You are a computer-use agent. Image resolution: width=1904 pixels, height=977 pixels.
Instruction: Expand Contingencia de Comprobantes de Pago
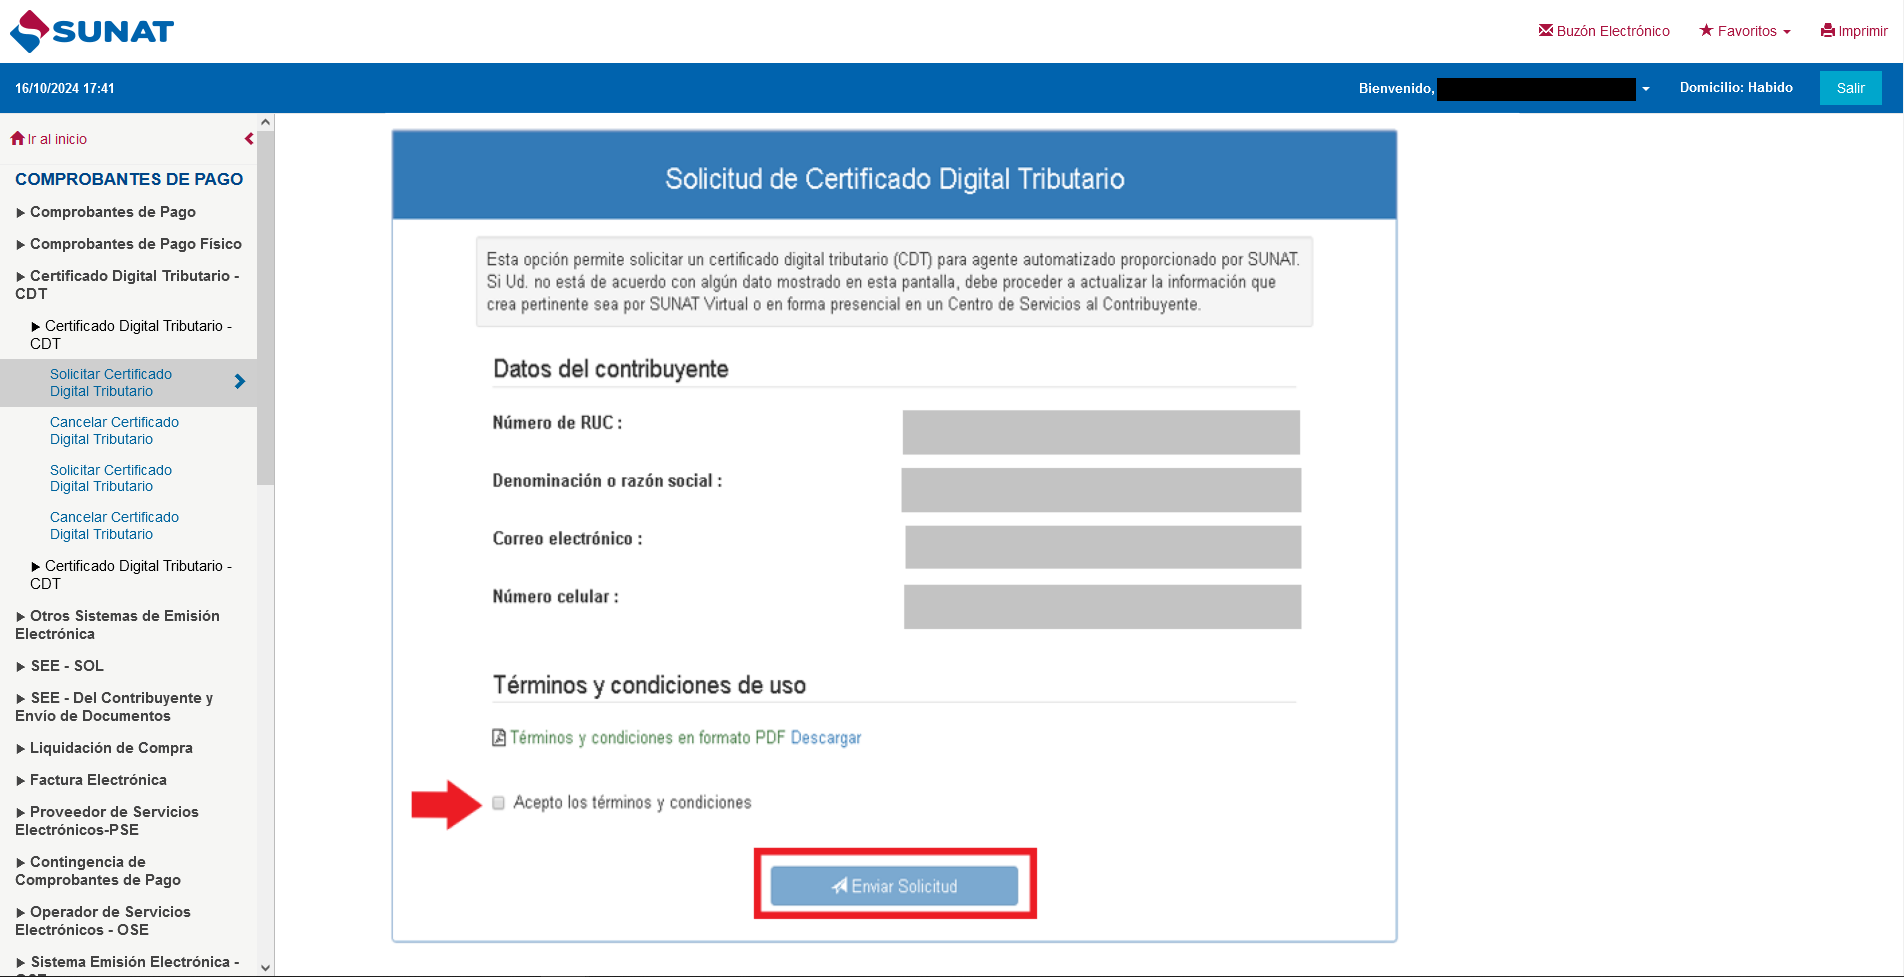click(98, 871)
